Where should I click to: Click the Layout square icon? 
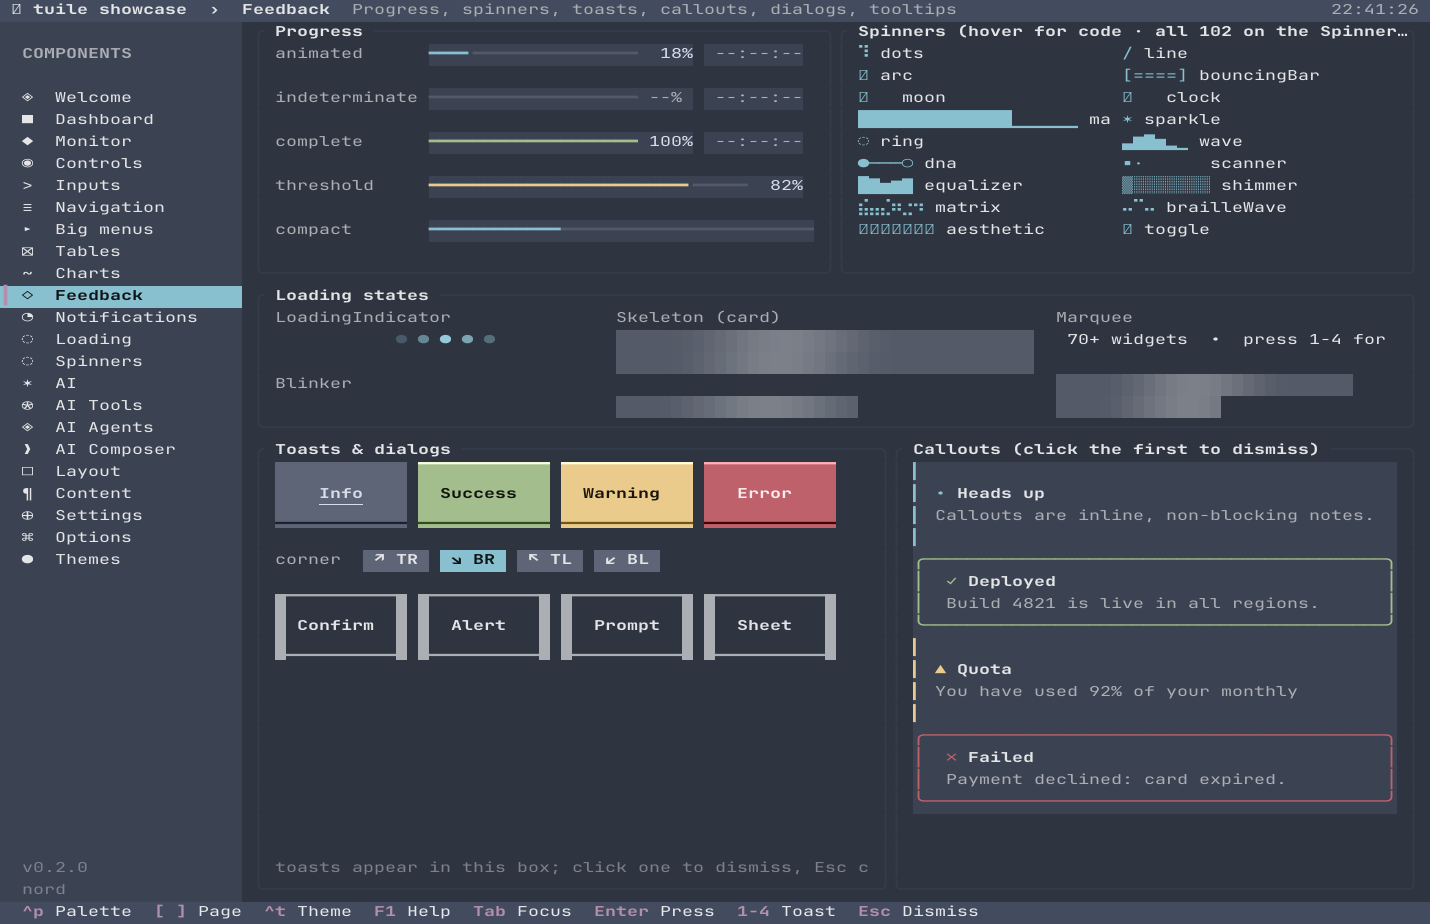coord(28,471)
